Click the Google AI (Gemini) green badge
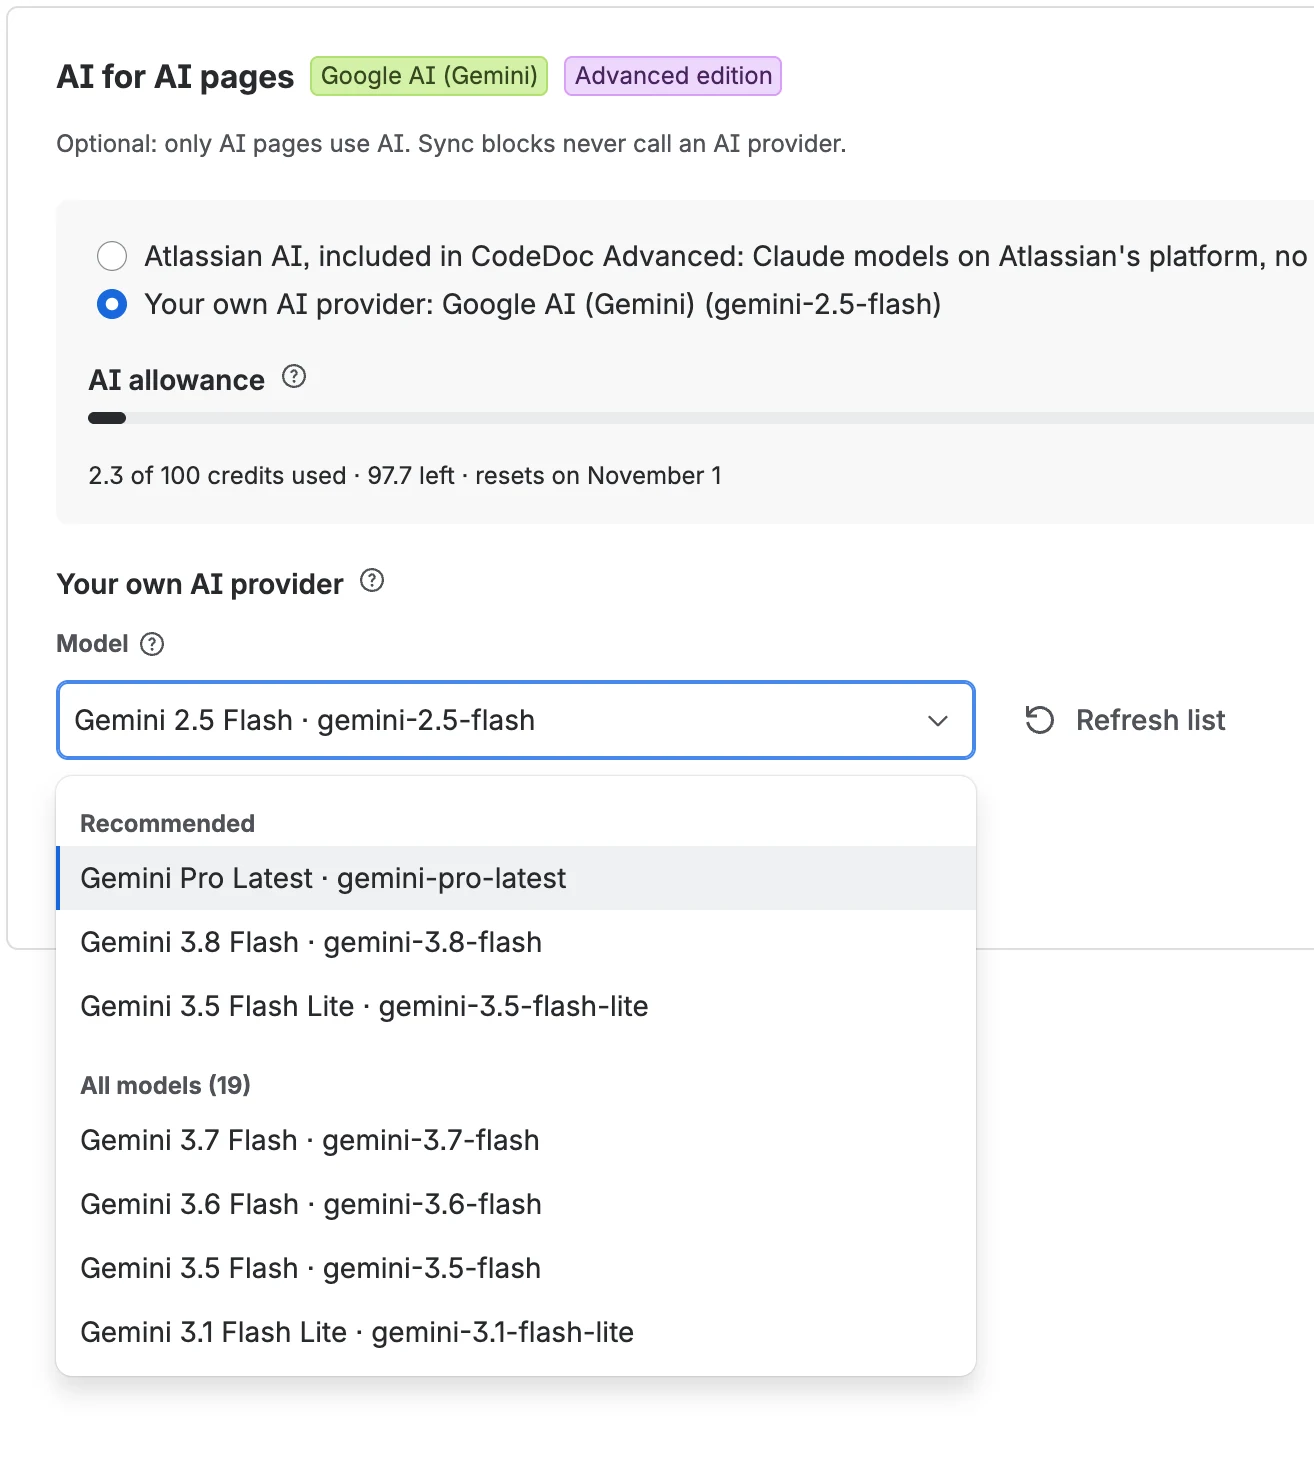1314x1476 pixels. [x=429, y=76]
